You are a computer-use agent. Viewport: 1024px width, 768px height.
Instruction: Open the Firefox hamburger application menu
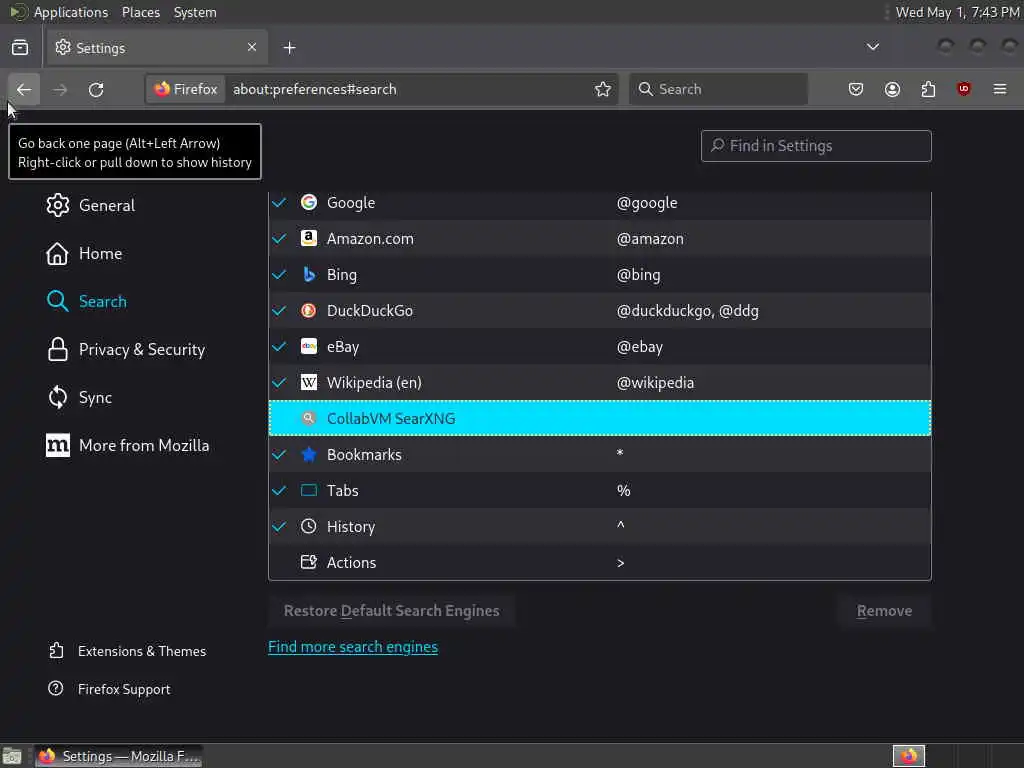point(1000,89)
